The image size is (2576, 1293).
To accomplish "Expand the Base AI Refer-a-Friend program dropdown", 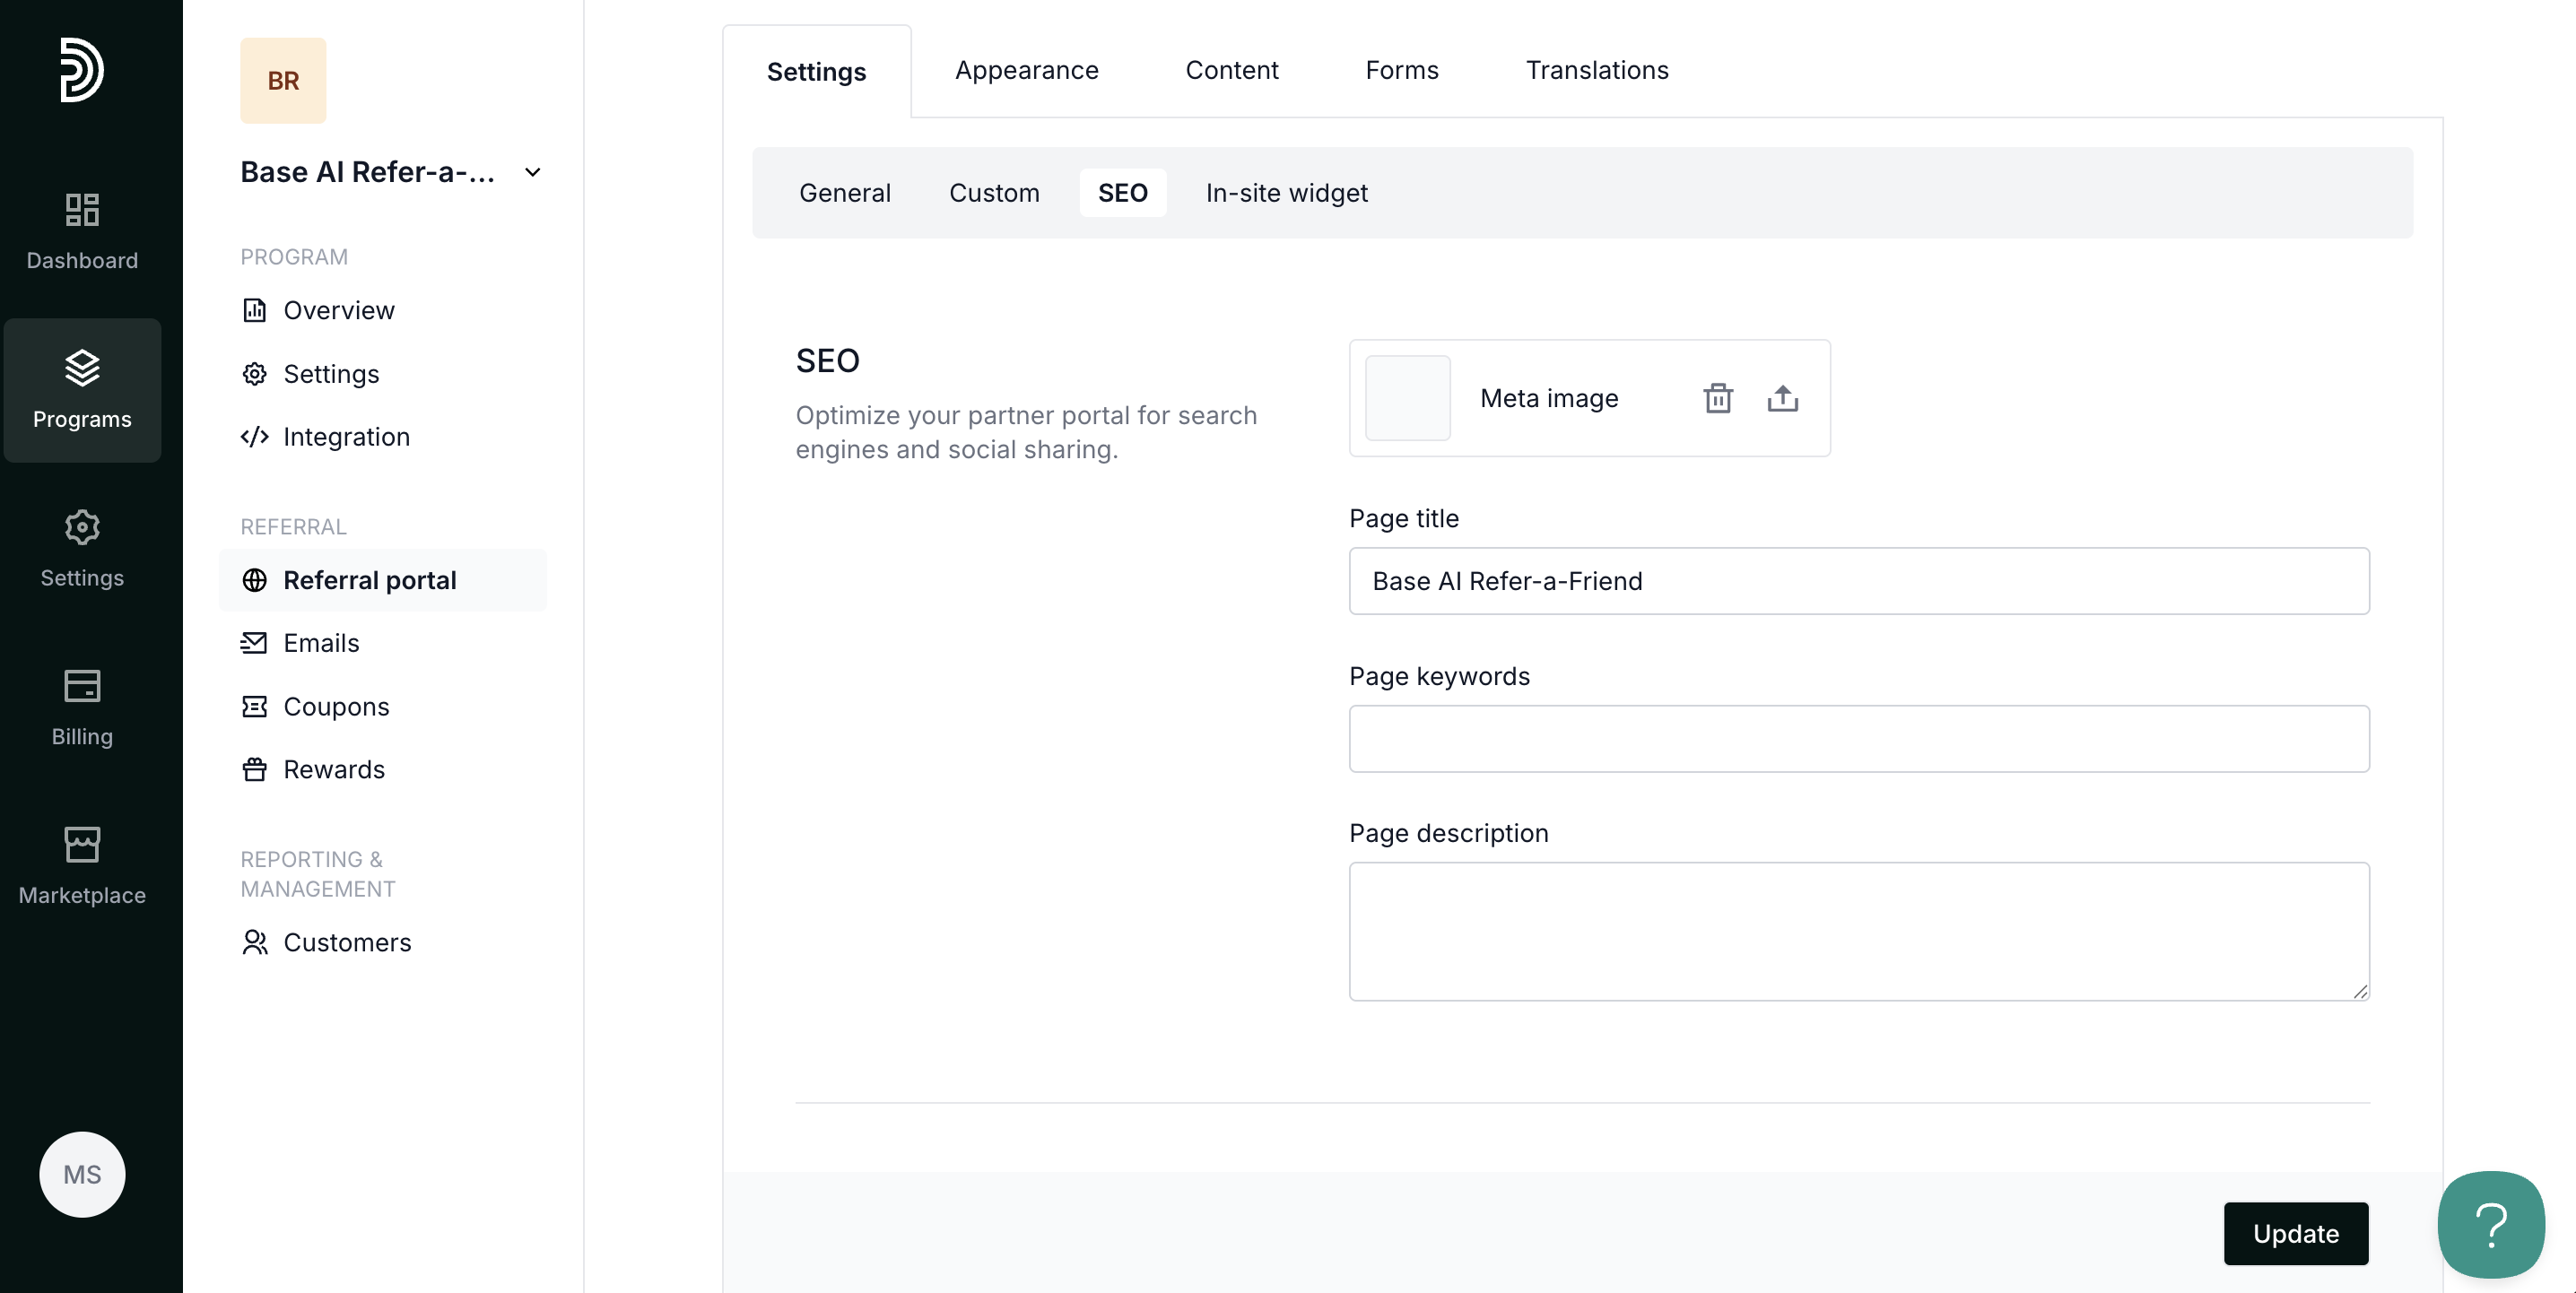I will [533, 172].
